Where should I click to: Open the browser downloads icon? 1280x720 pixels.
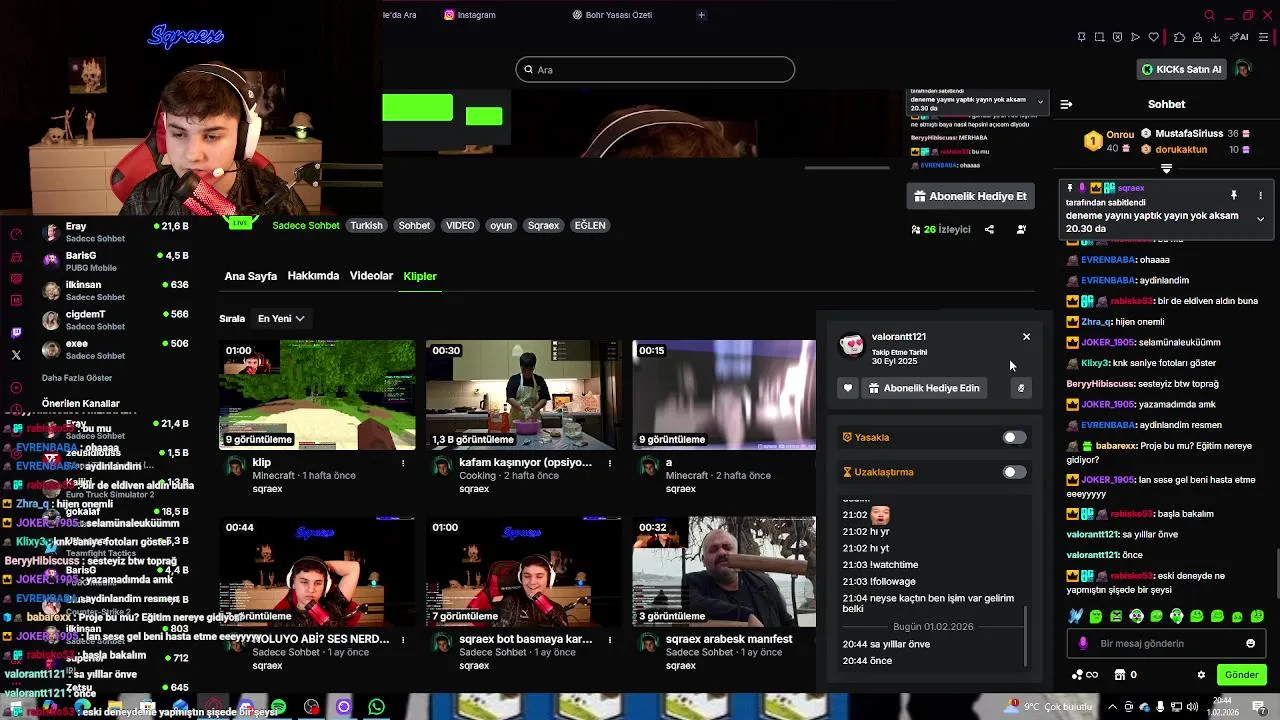coord(1215,37)
